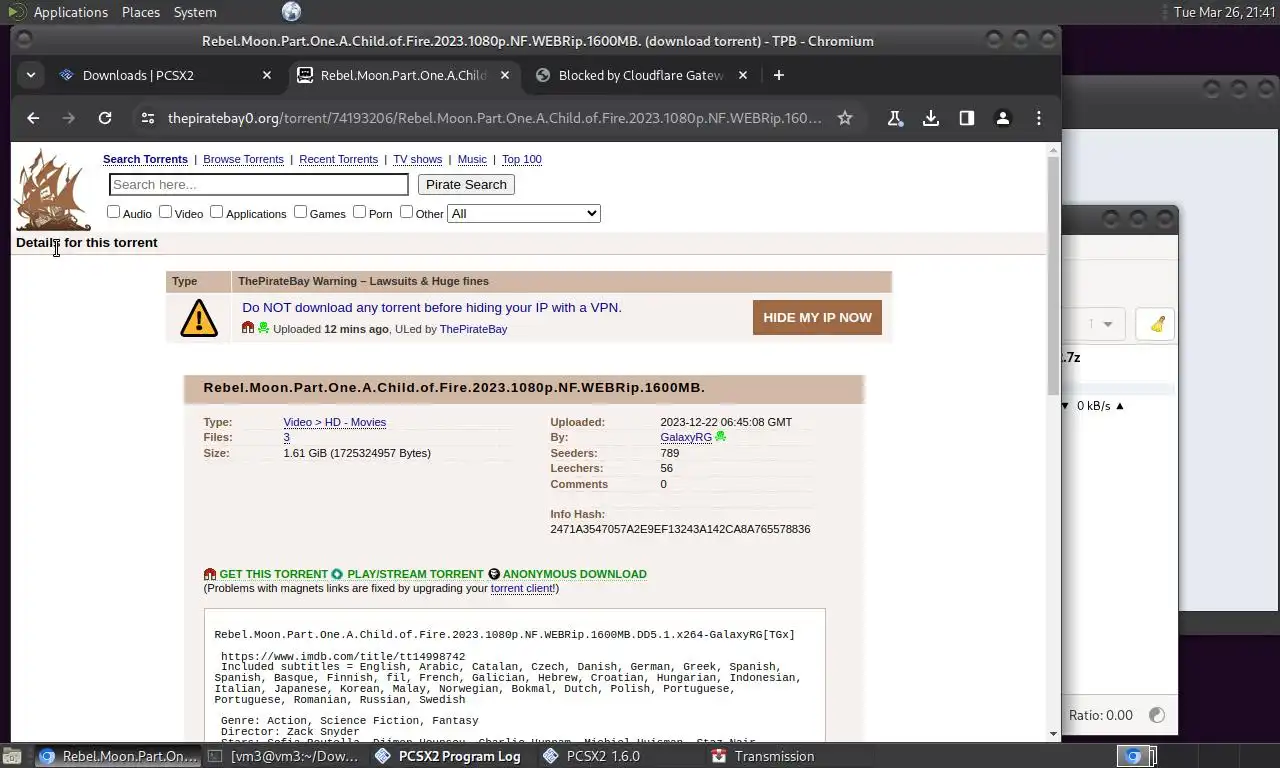Screen dimensions: 1280x768
Task: Go to TV shows link
Action: tap(417, 159)
